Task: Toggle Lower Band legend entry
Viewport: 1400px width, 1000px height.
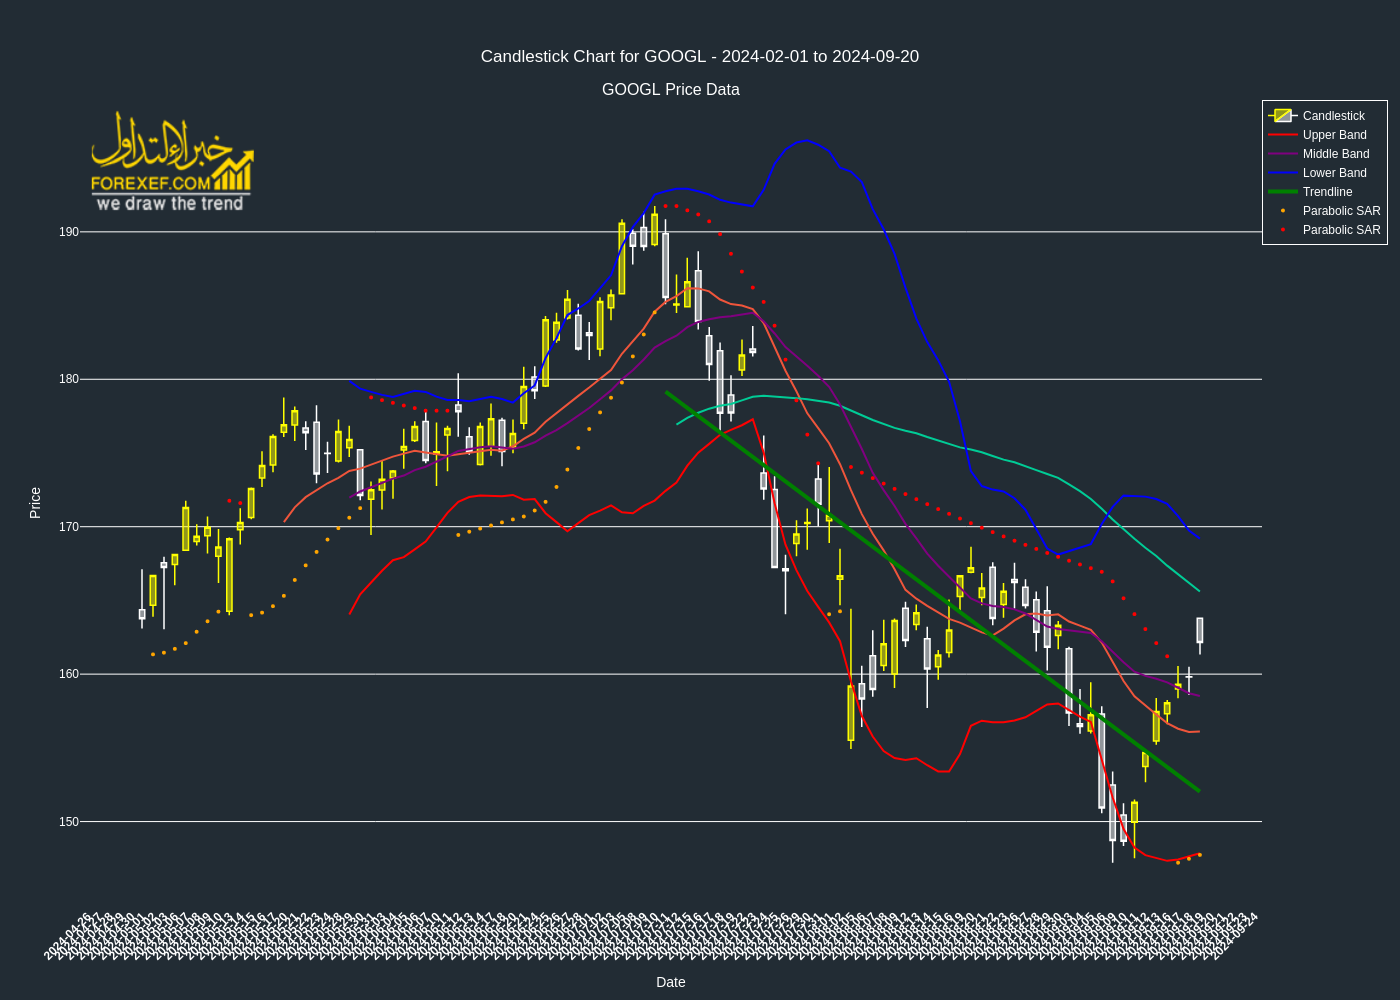Action: point(1324,173)
